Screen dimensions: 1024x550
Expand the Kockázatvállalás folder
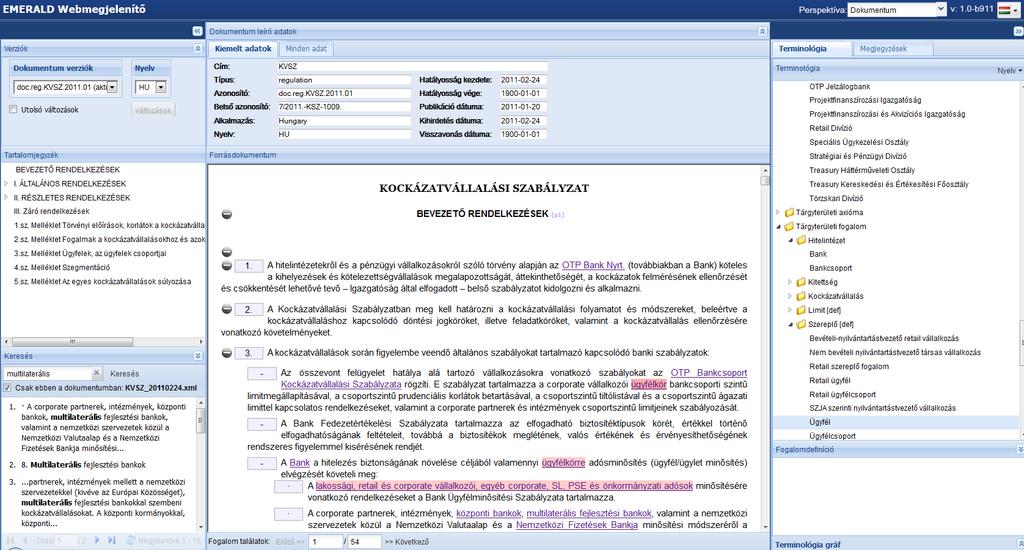tap(790, 296)
